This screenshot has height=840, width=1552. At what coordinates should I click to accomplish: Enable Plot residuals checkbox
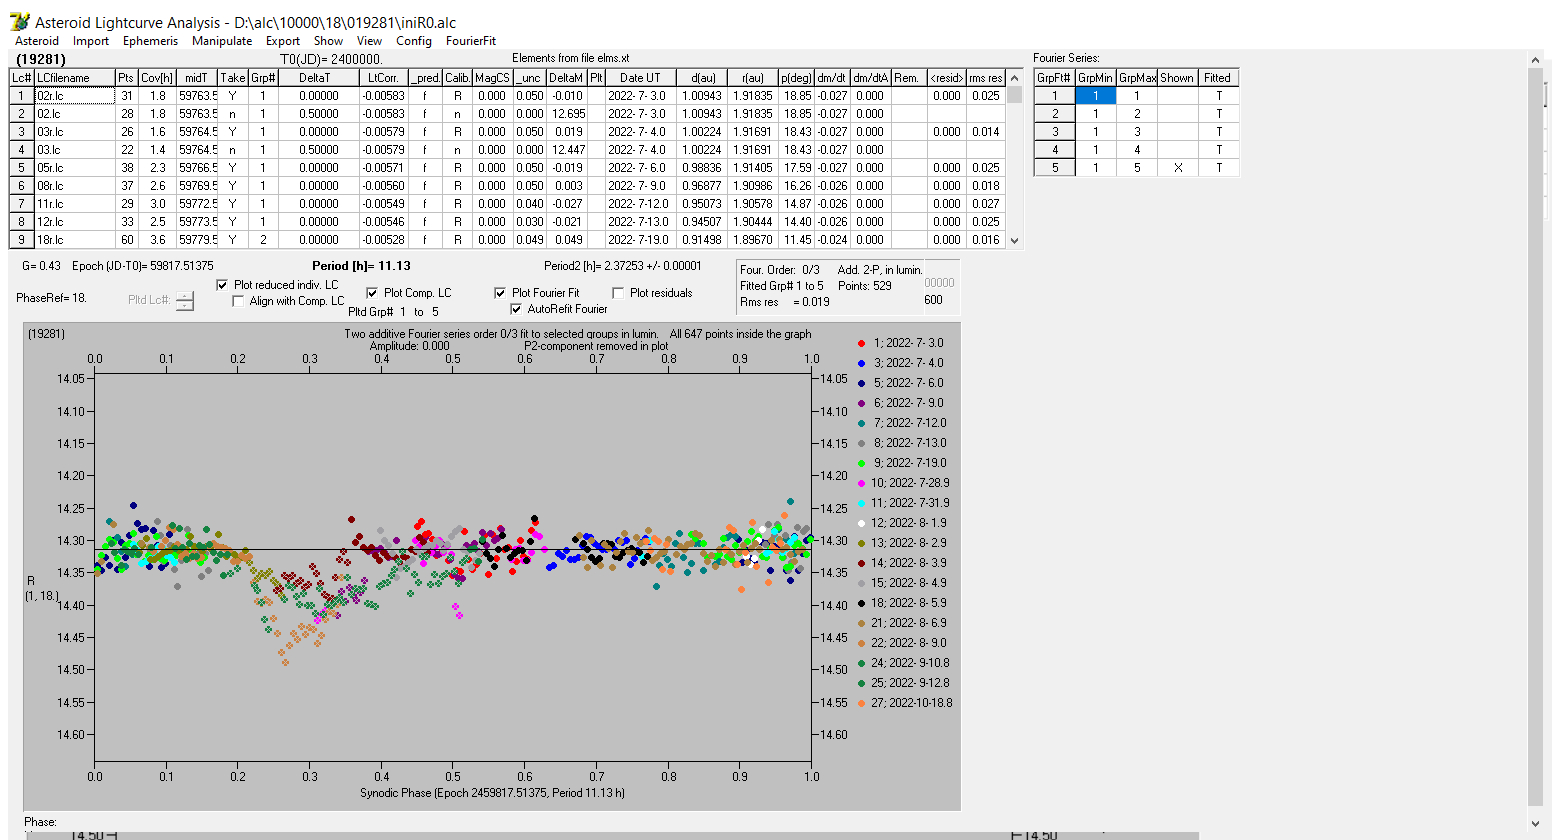point(618,293)
